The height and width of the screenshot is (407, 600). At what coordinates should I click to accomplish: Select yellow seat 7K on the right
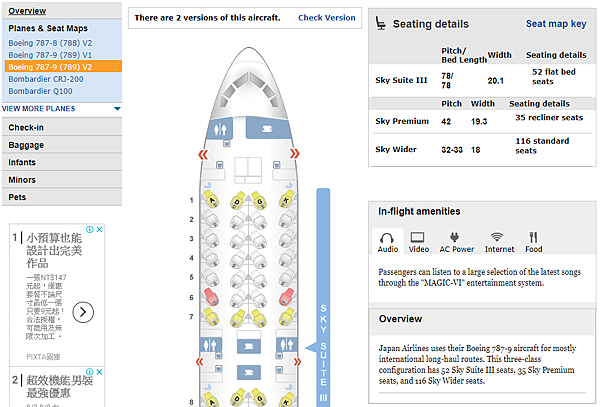point(287,317)
